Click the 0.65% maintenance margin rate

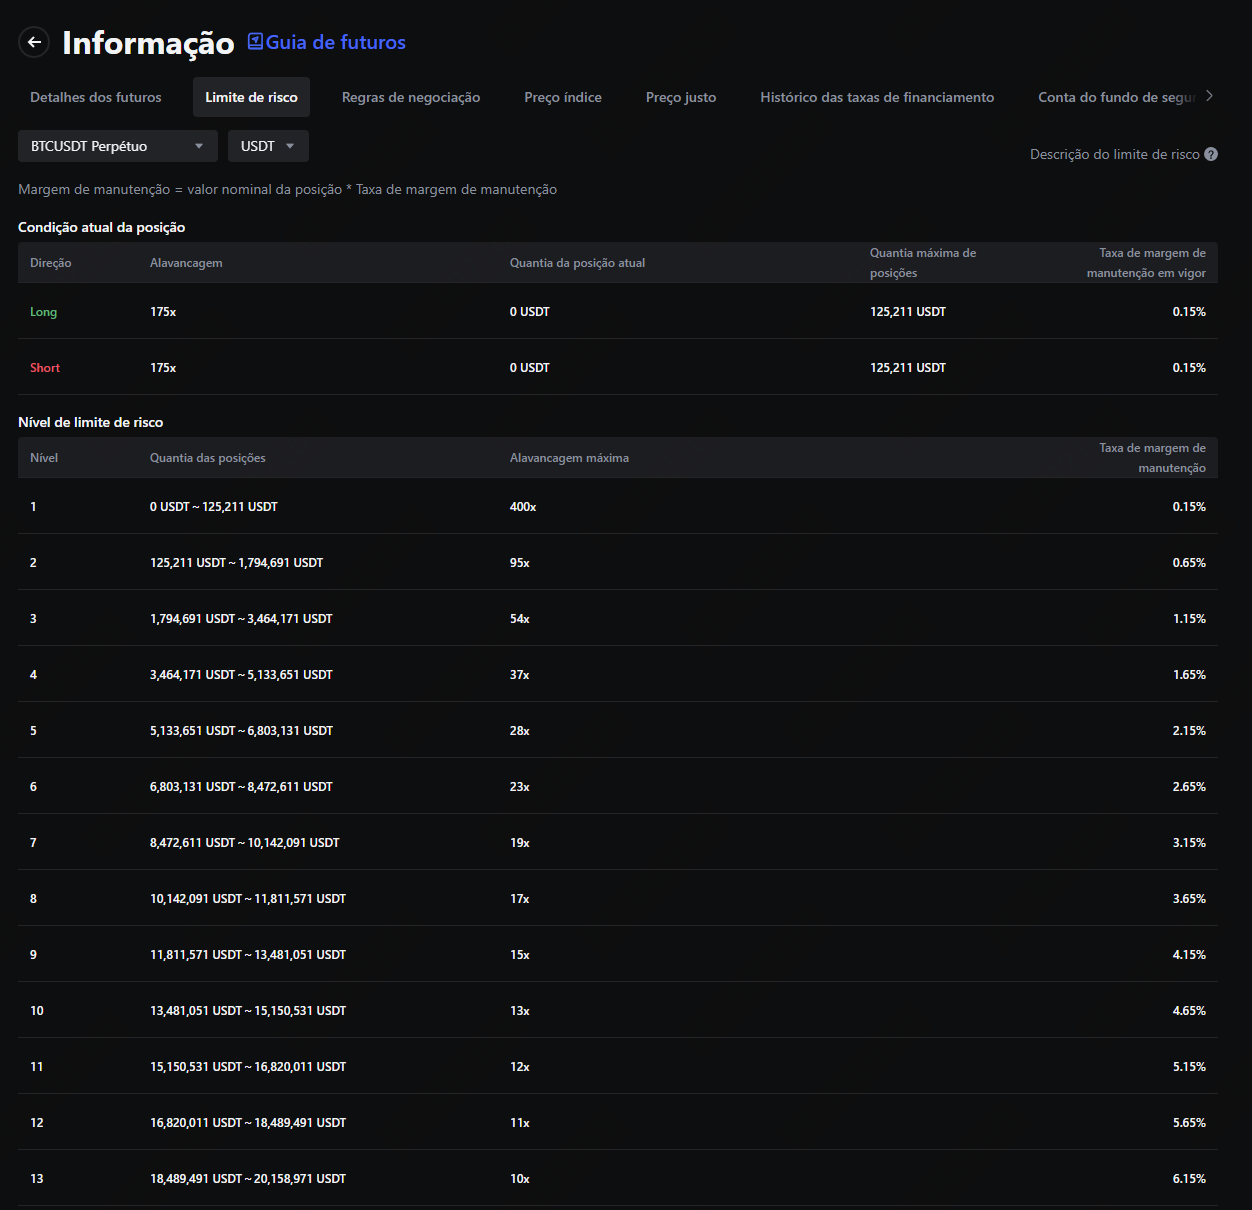tap(1189, 563)
